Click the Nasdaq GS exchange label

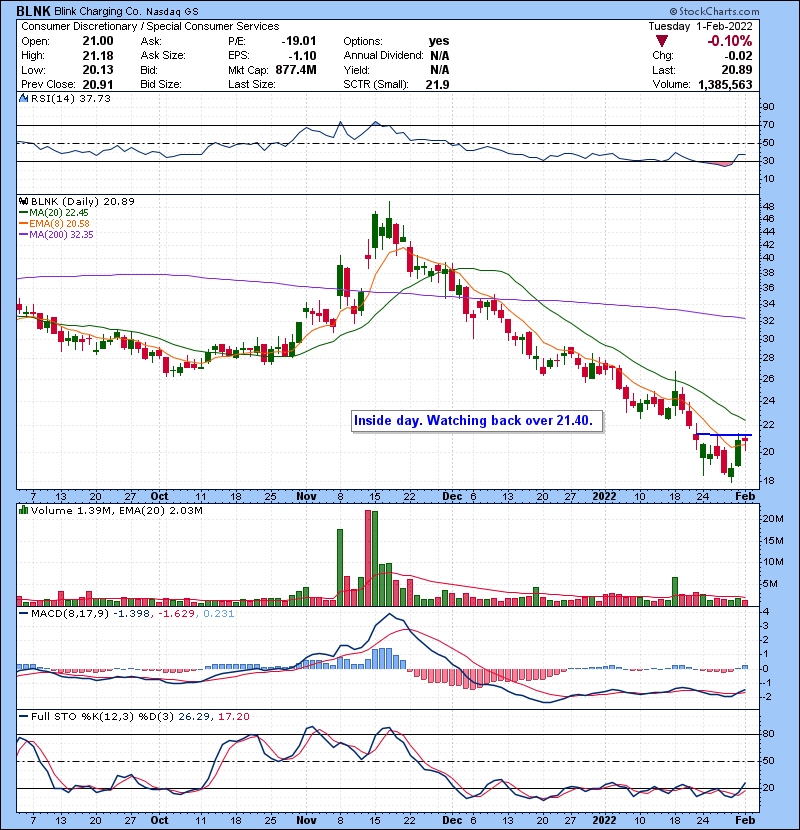click(173, 11)
